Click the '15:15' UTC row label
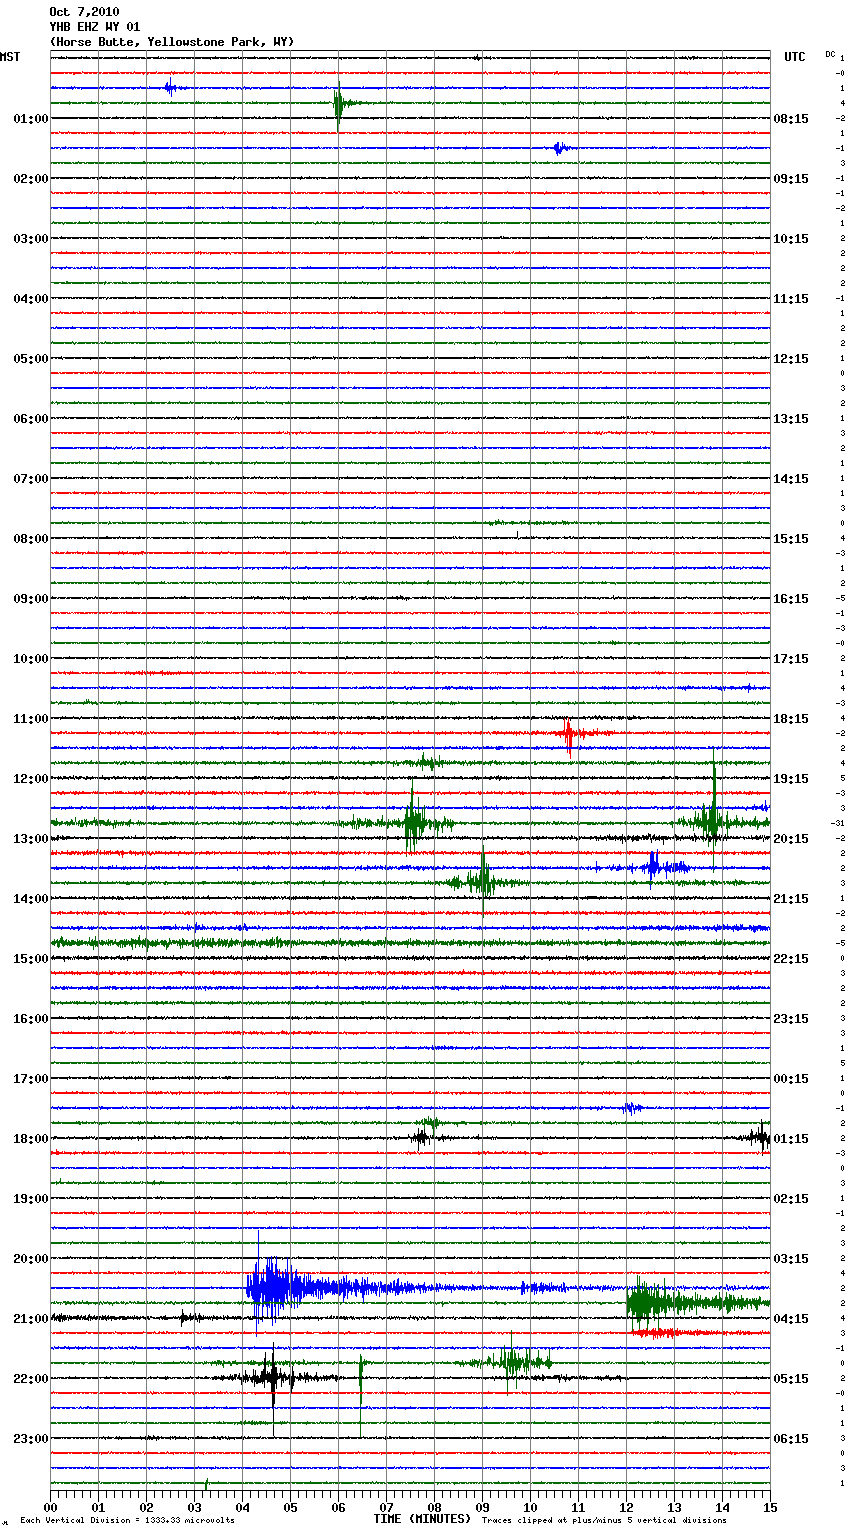This screenshot has height=1534, width=850. click(791, 539)
